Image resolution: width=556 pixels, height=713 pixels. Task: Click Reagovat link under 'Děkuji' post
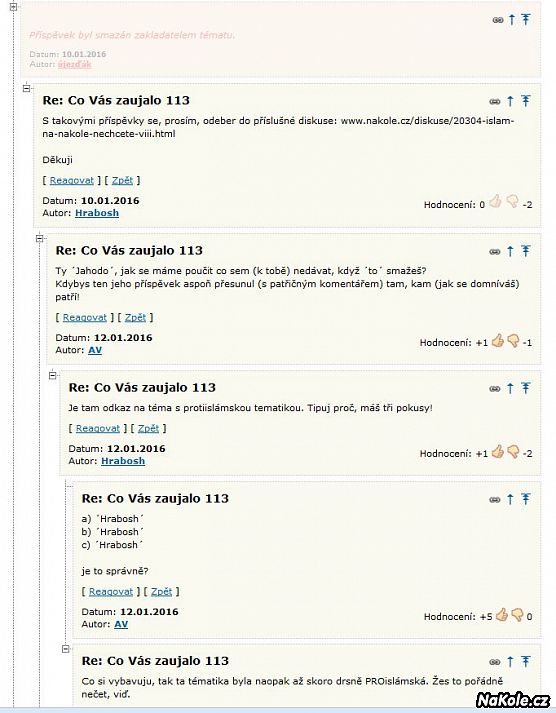pos(71,181)
